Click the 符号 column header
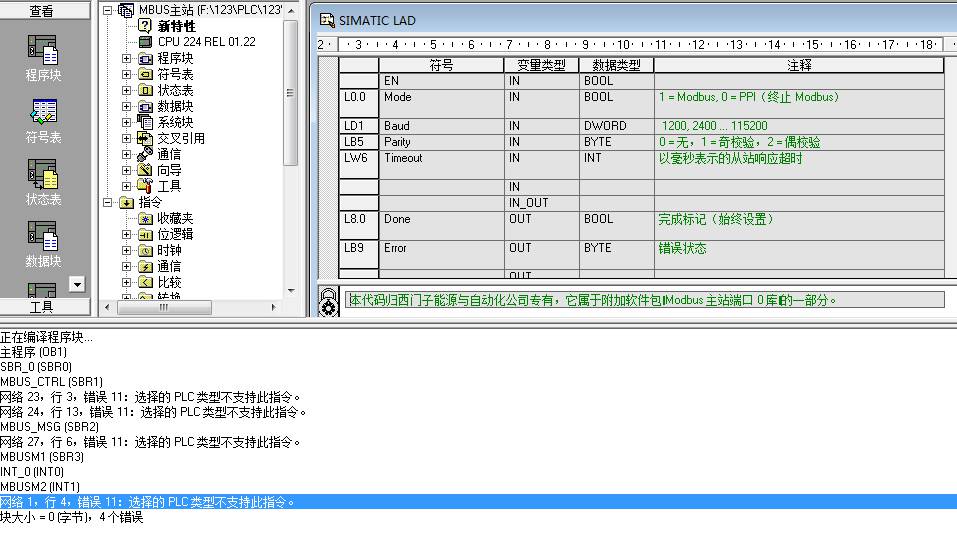957x551 pixels. tap(441, 65)
